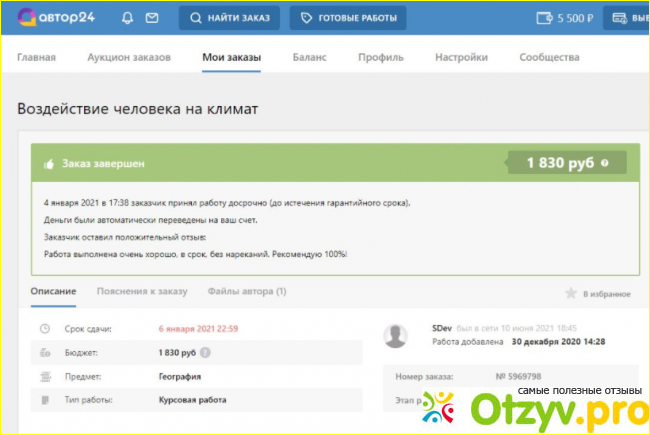
Task: Click the SDev user avatar
Action: [397, 335]
